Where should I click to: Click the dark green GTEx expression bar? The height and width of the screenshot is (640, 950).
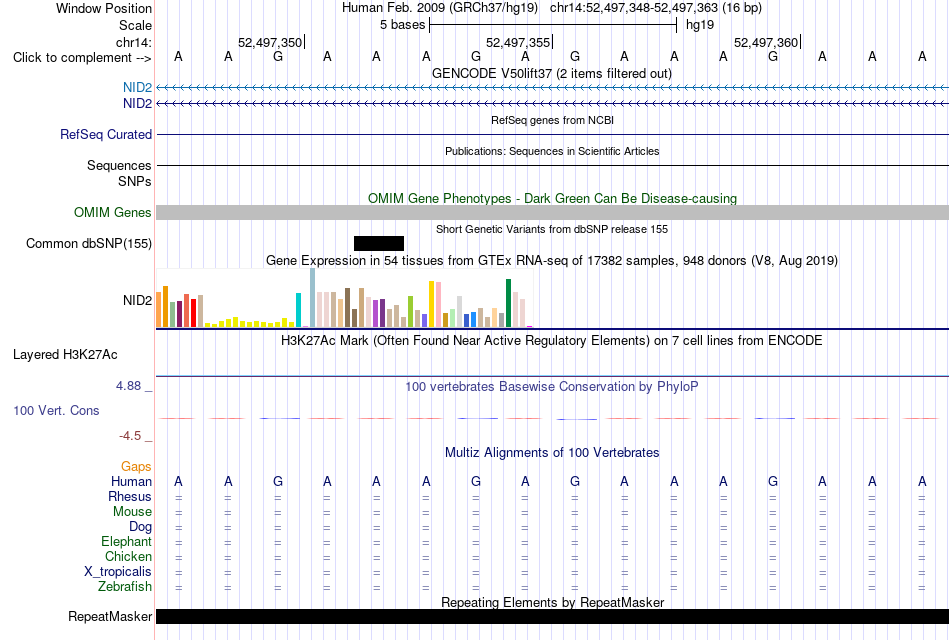tap(508, 303)
